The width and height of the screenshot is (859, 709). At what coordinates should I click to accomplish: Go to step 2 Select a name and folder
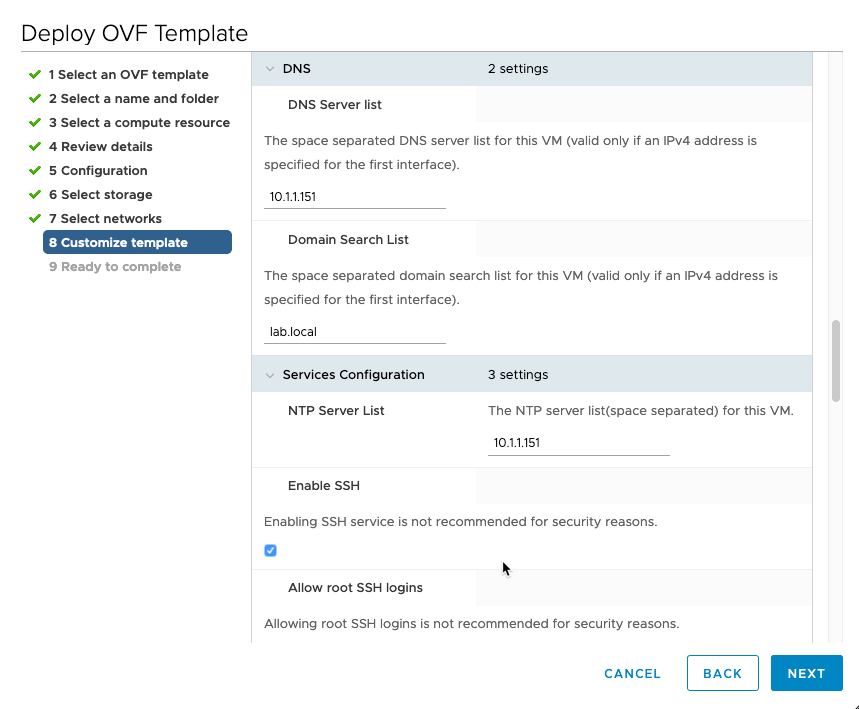[x=133, y=98]
